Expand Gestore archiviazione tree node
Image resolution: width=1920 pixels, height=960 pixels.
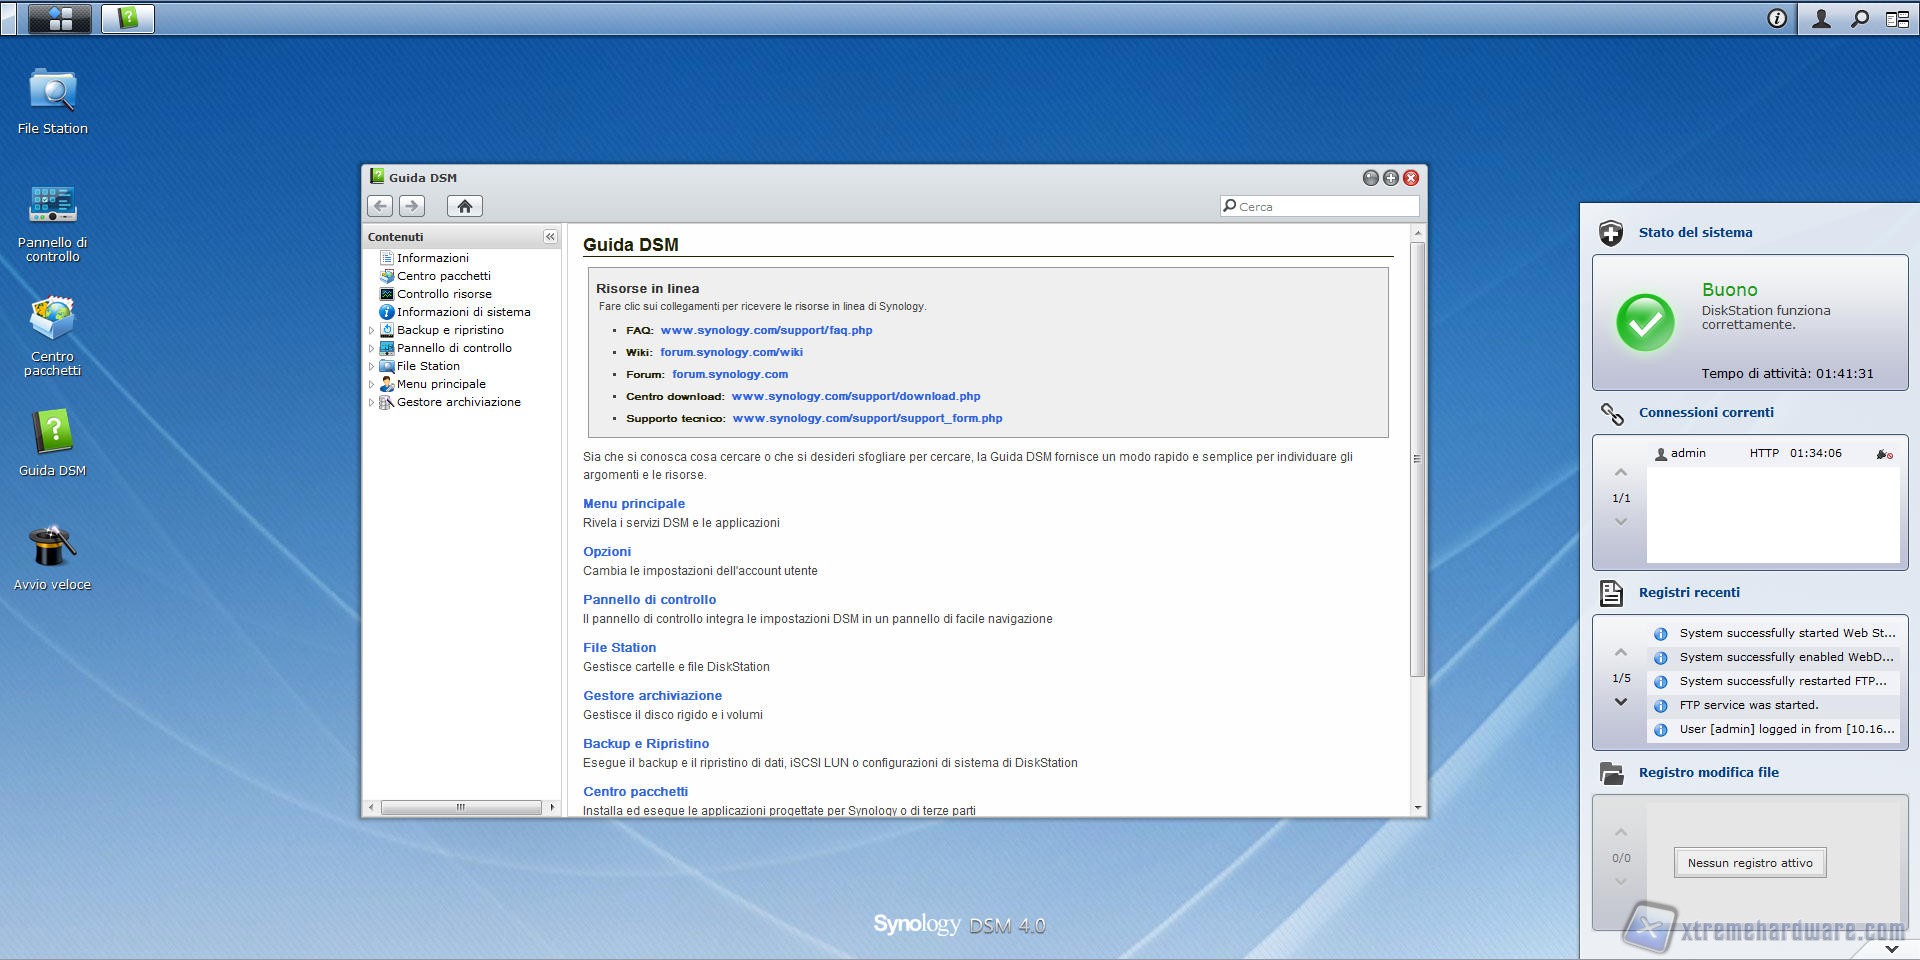[x=372, y=402]
